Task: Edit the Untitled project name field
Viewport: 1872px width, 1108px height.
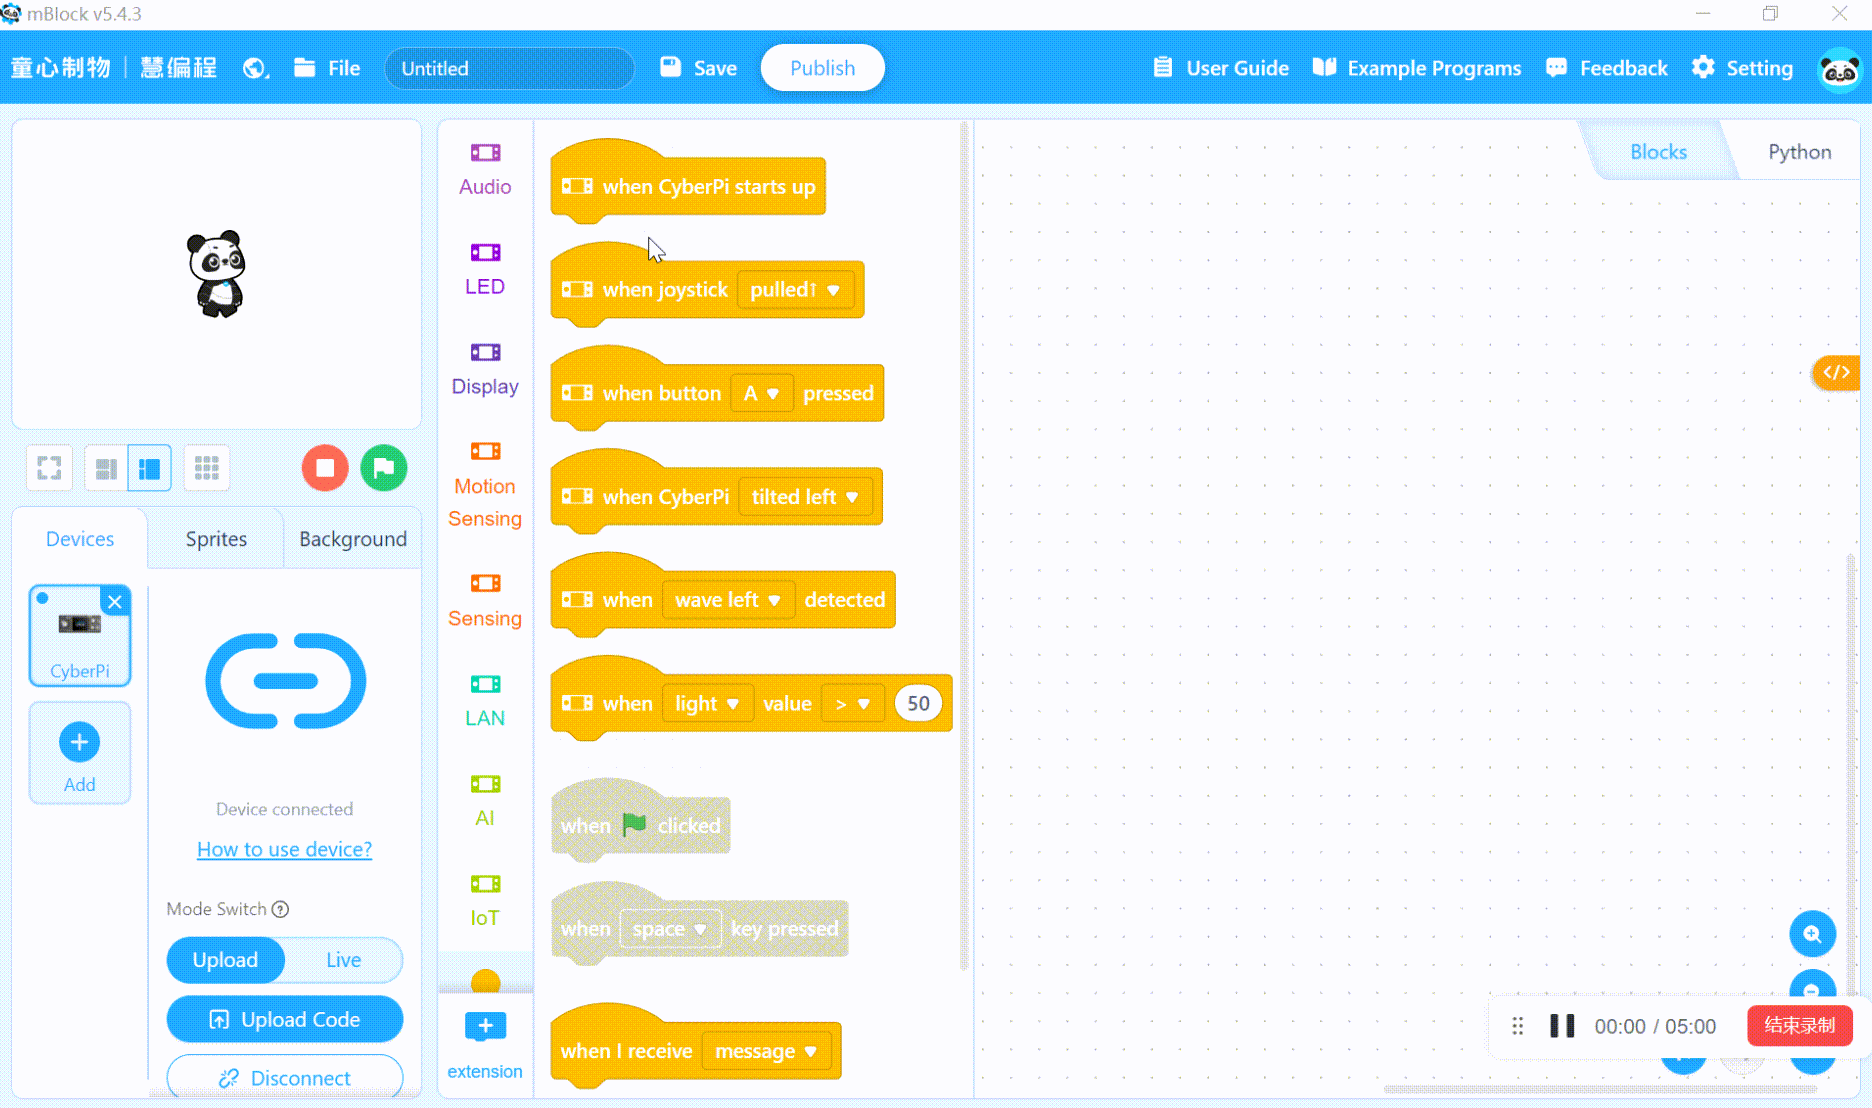Action: 509,68
